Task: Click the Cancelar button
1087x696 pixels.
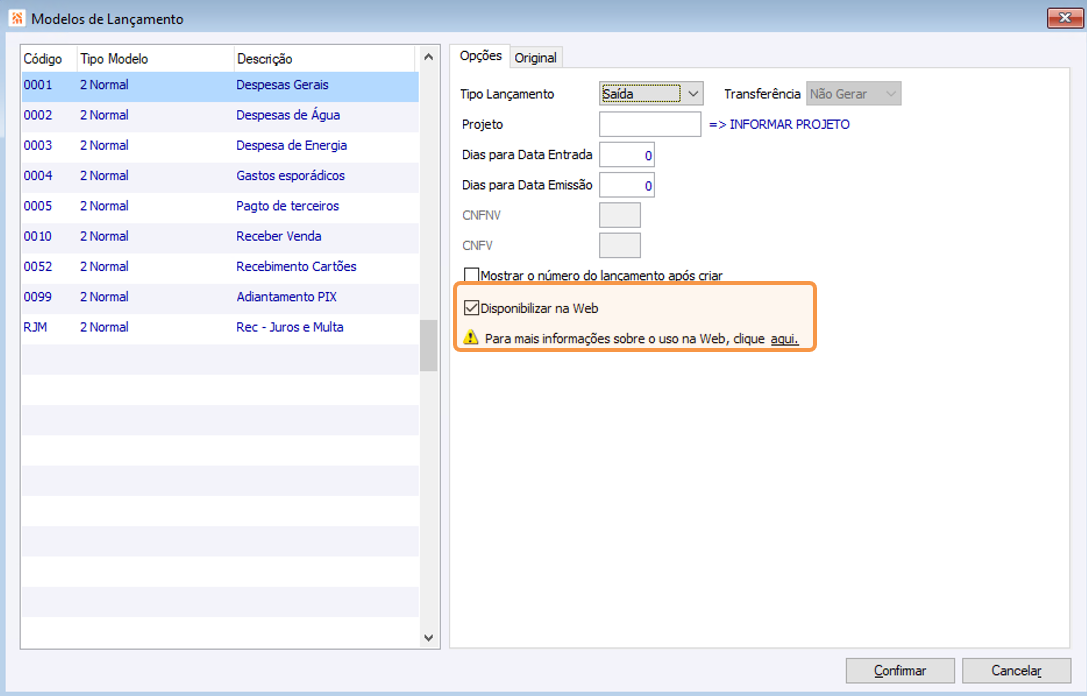Action: point(1016,670)
